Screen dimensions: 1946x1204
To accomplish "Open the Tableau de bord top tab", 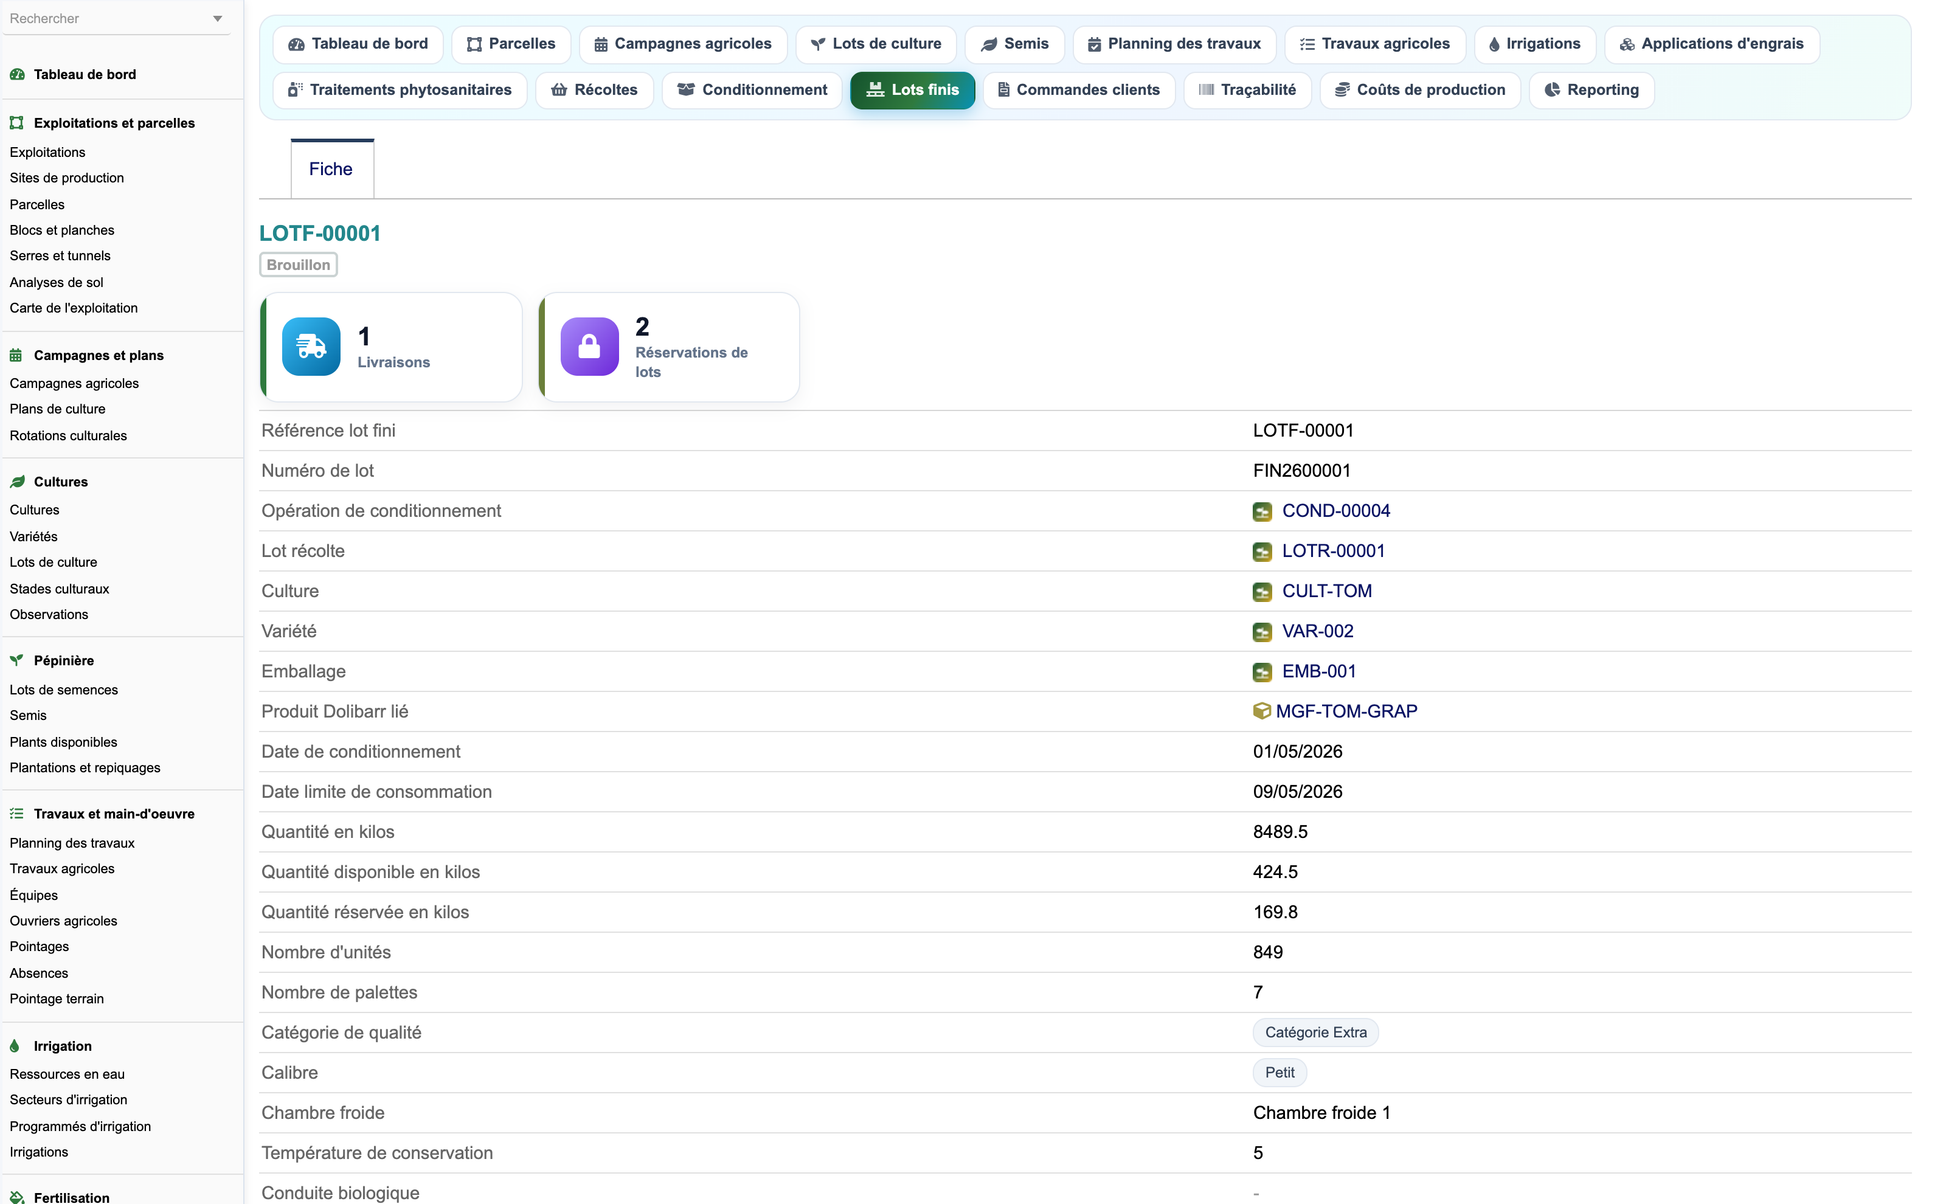I will point(358,44).
